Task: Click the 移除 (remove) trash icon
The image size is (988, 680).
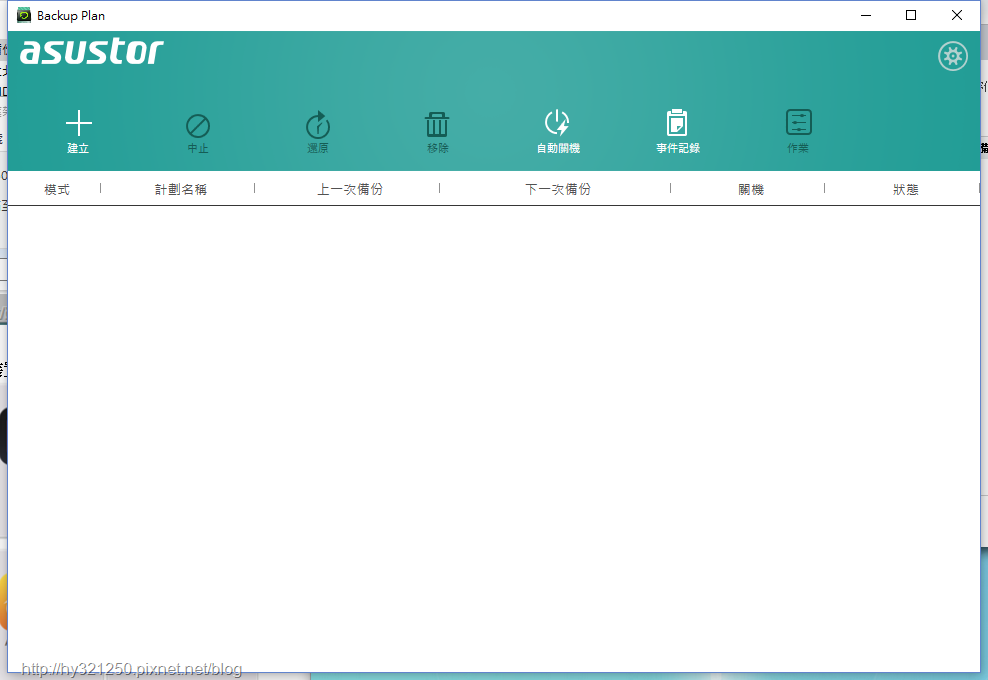Action: (x=437, y=124)
